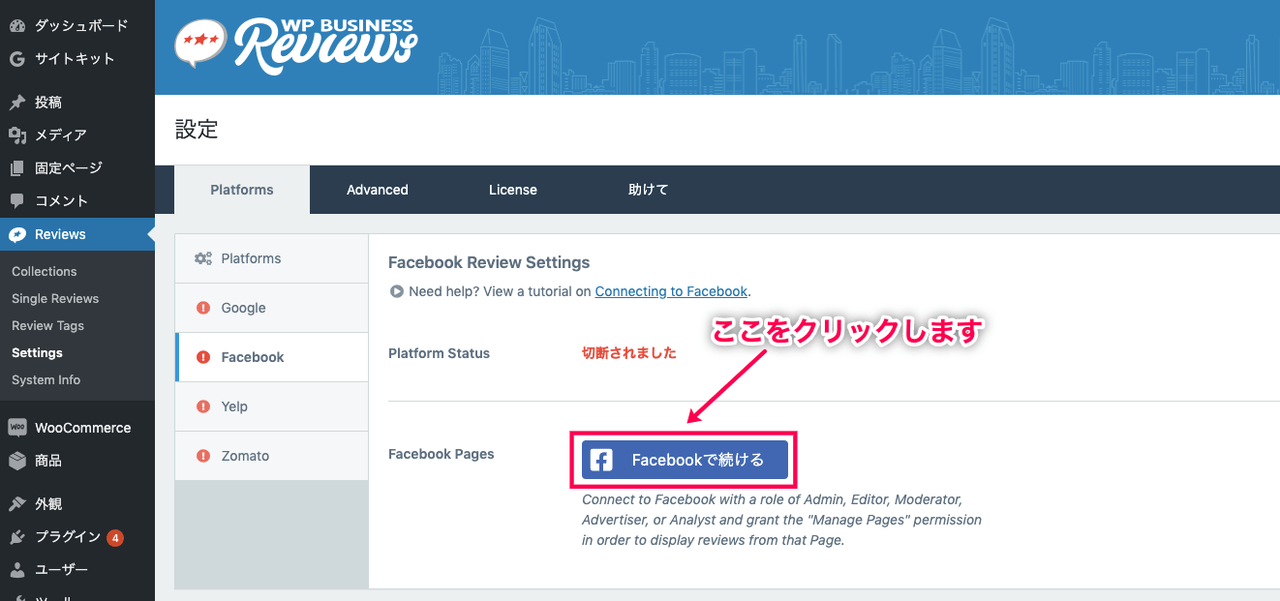Open System Info submenu item
The image size is (1280, 601).
point(46,380)
